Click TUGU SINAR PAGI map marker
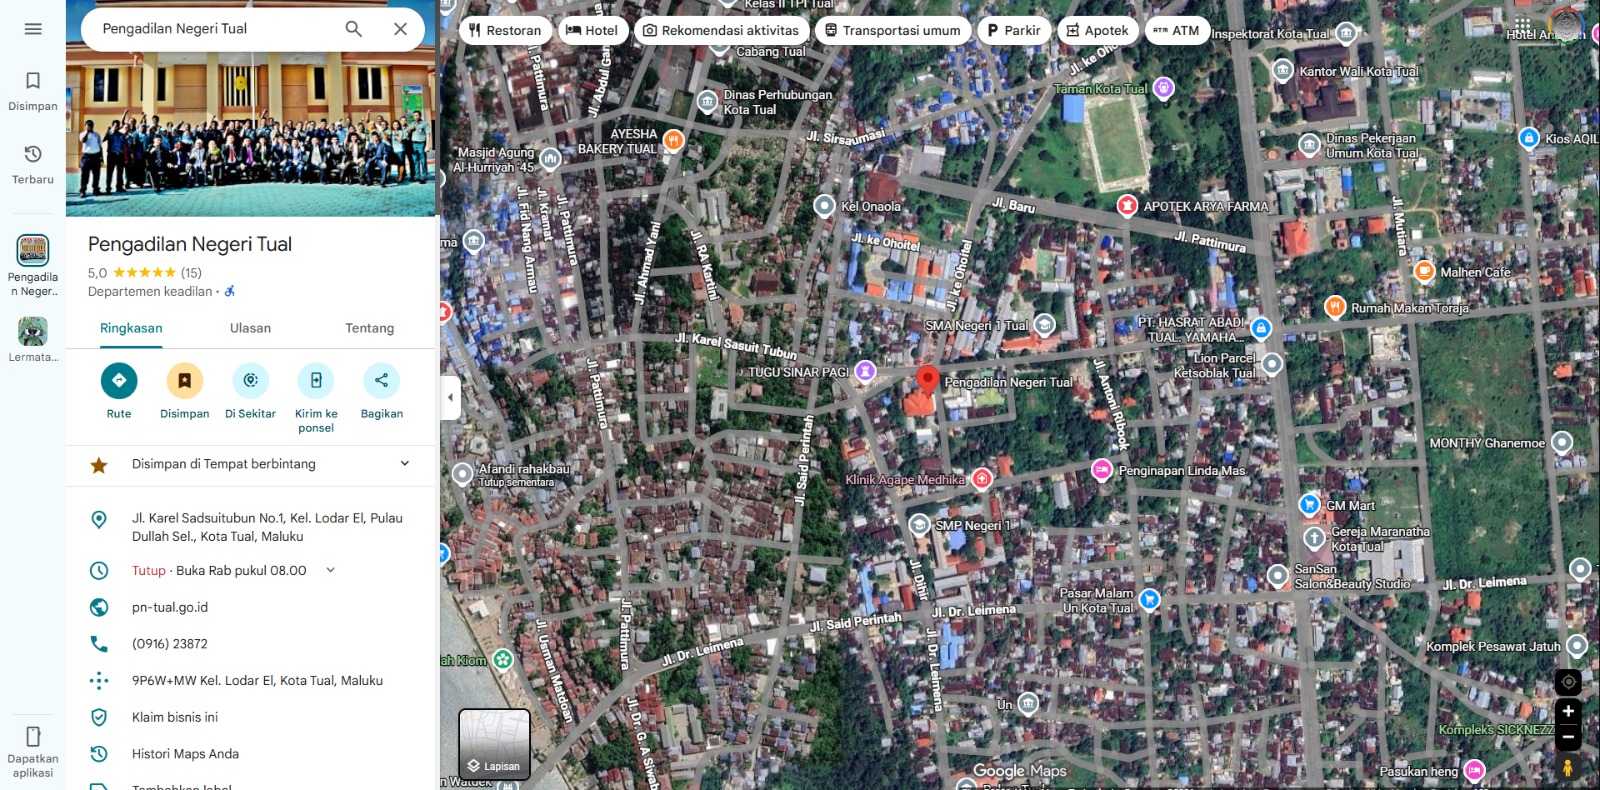Image resolution: width=1600 pixels, height=790 pixels. pos(865,372)
